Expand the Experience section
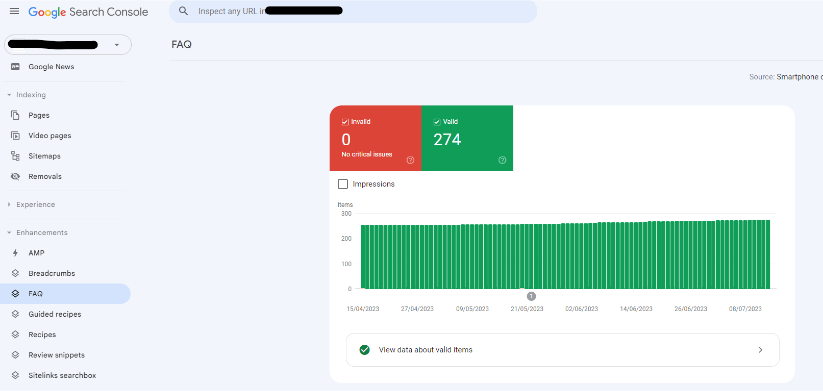 [x=9, y=205]
